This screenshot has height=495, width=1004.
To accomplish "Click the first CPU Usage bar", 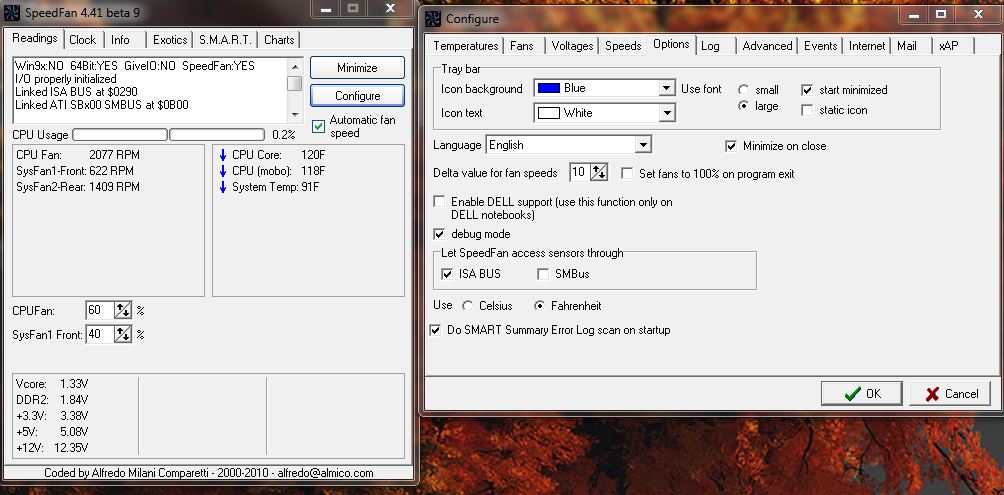I will (x=120, y=134).
